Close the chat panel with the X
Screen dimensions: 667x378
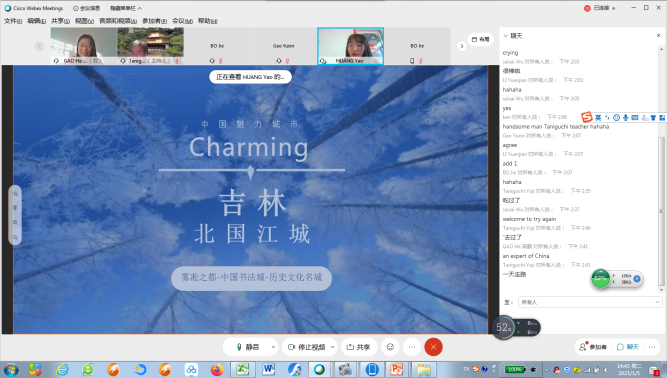(x=658, y=36)
